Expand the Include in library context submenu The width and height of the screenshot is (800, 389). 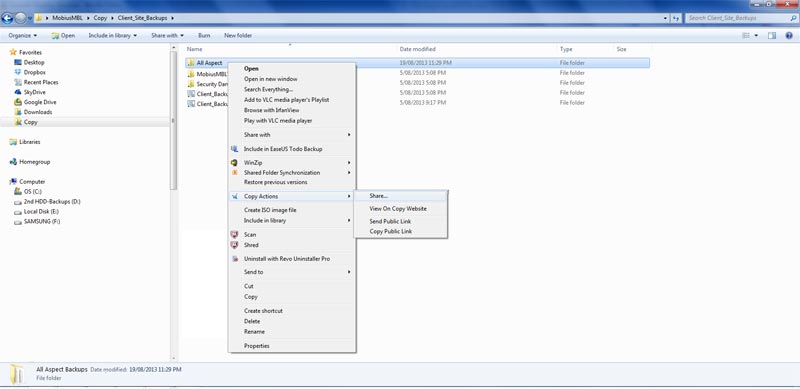(x=291, y=221)
